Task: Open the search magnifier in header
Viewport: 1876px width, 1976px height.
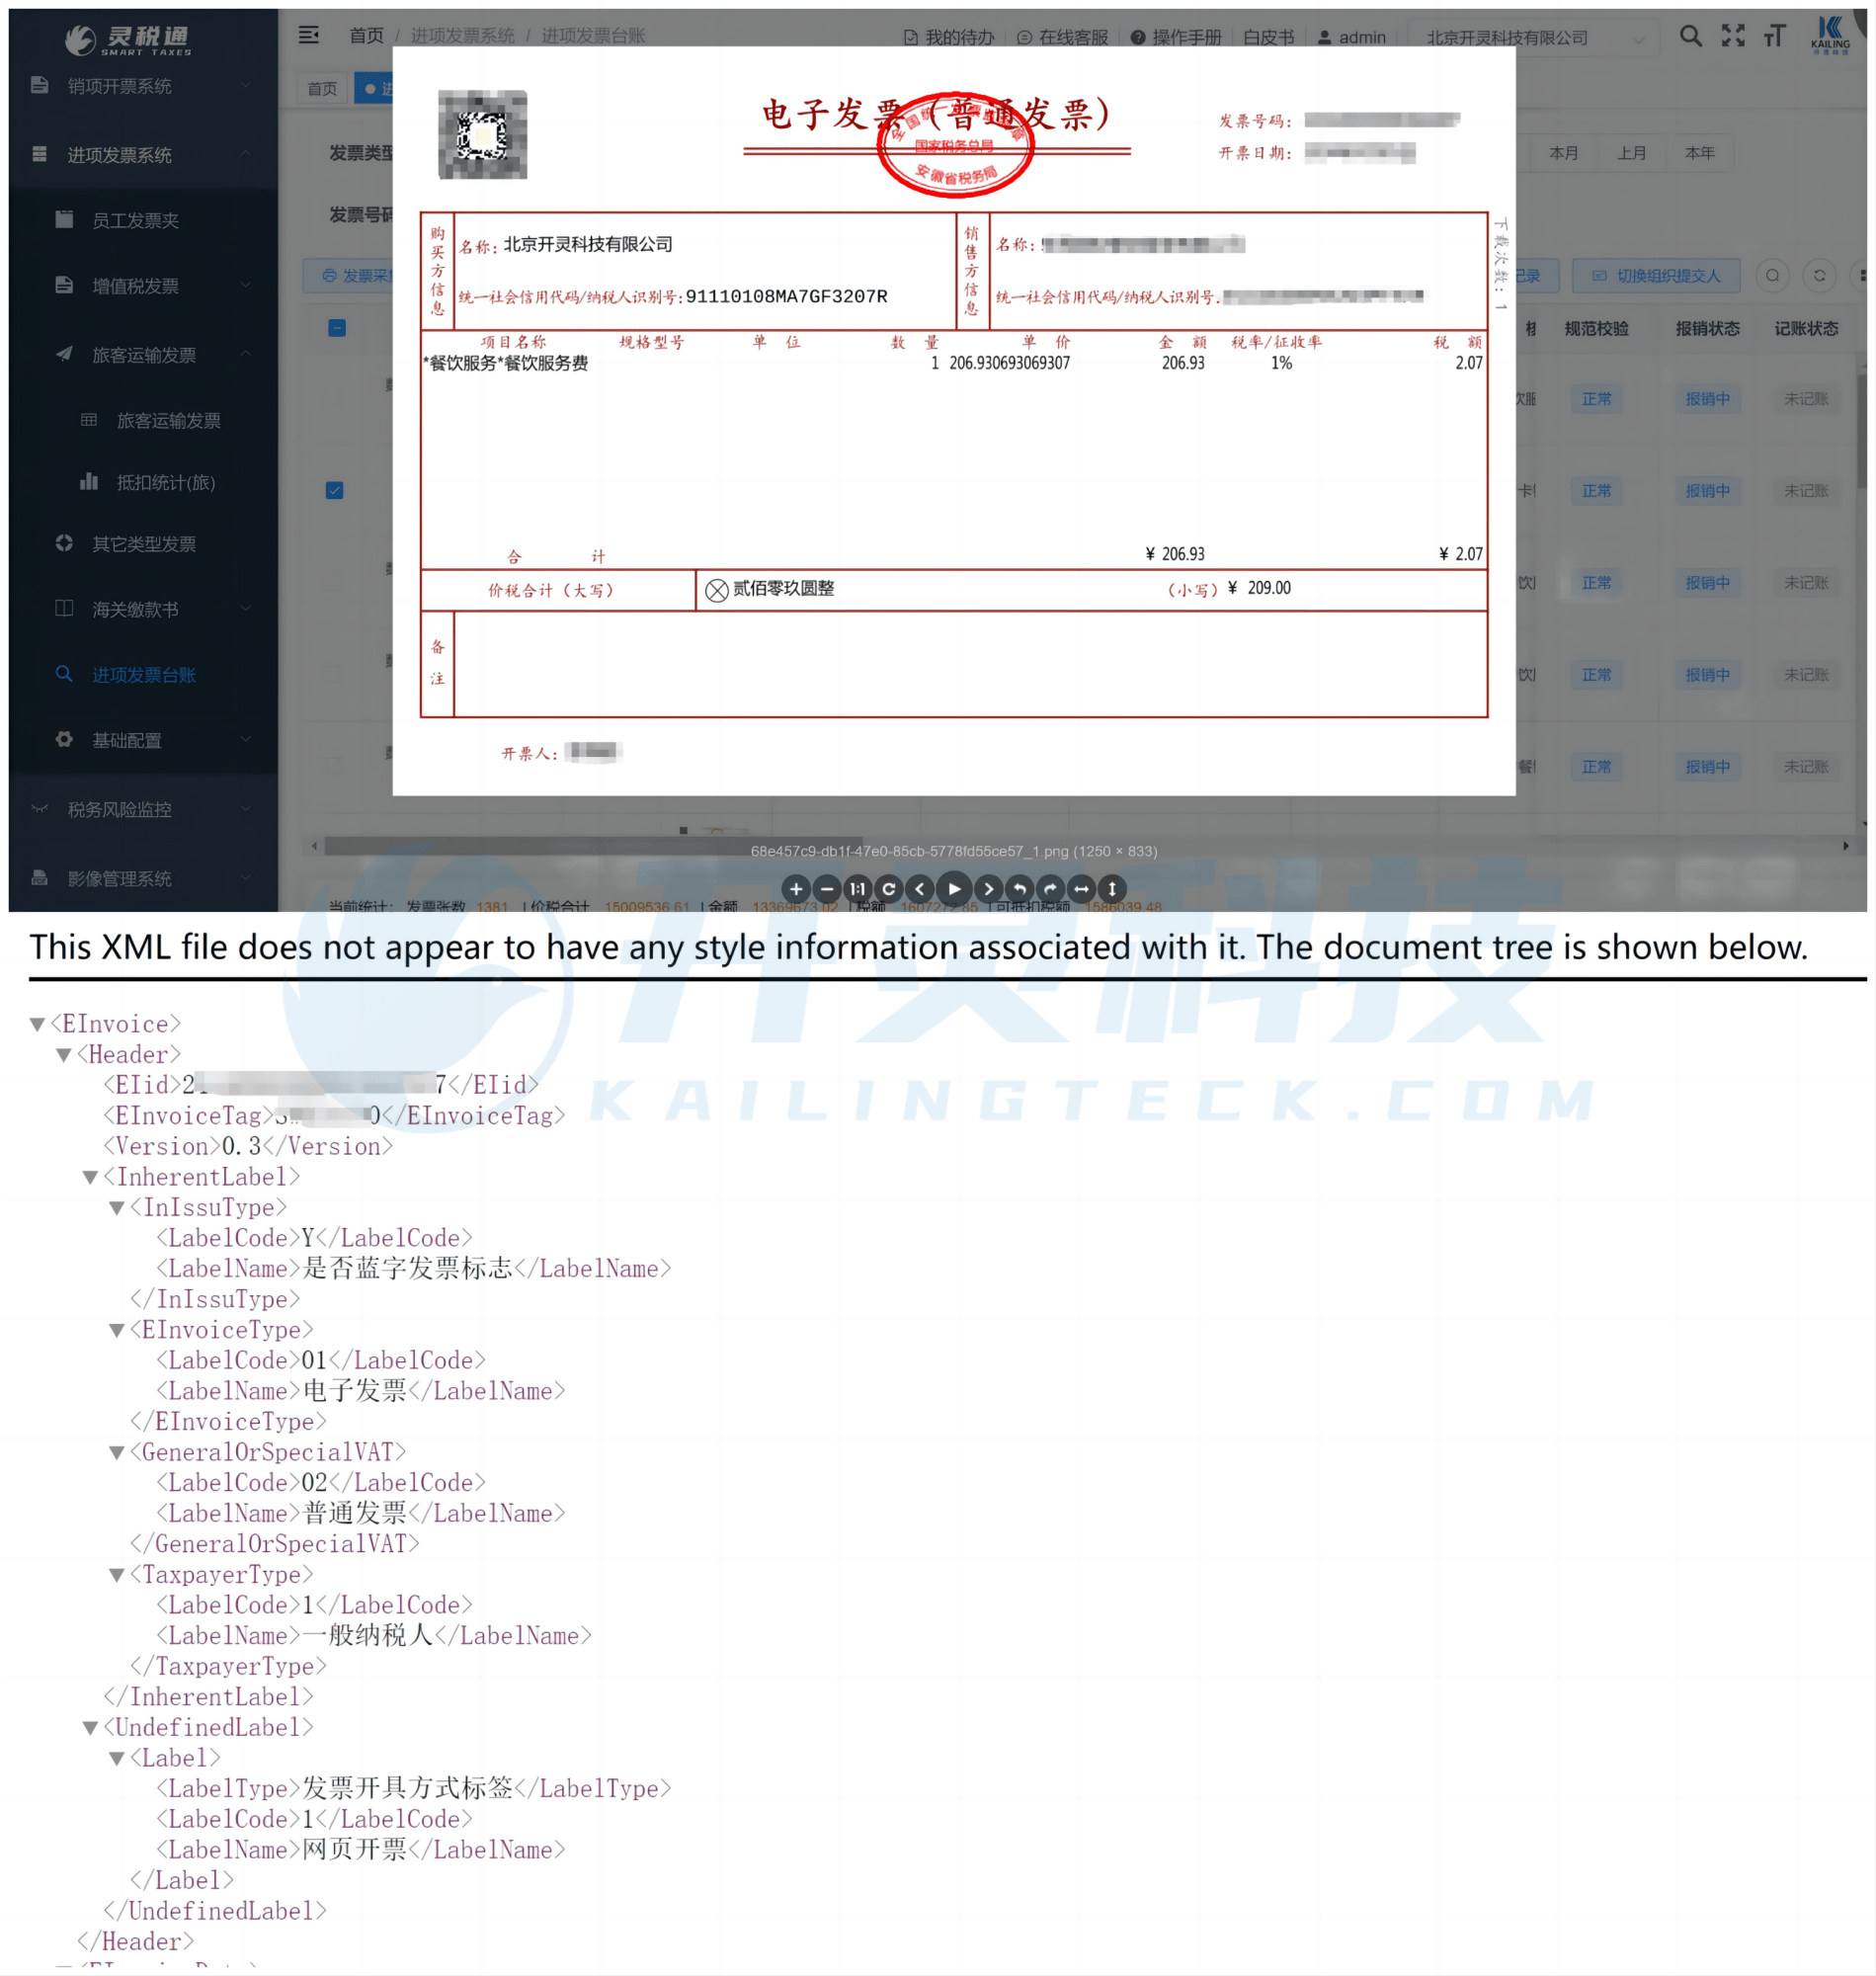Action: coord(1690,36)
